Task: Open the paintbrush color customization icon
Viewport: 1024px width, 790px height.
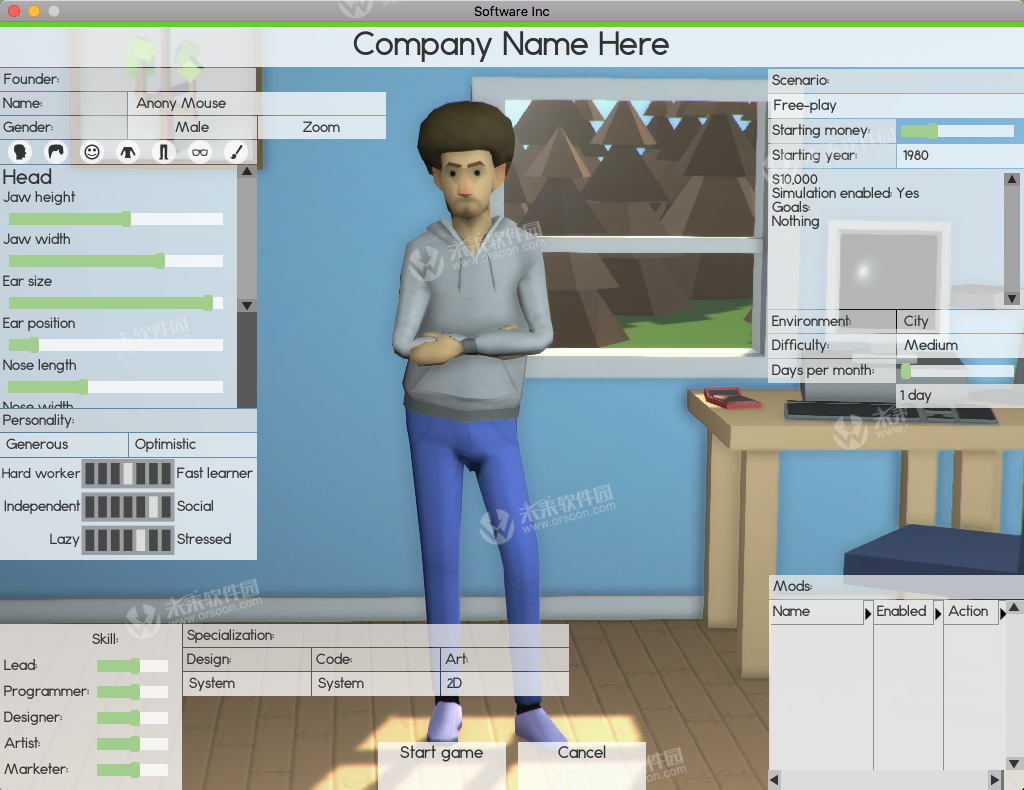Action: click(x=235, y=152)
